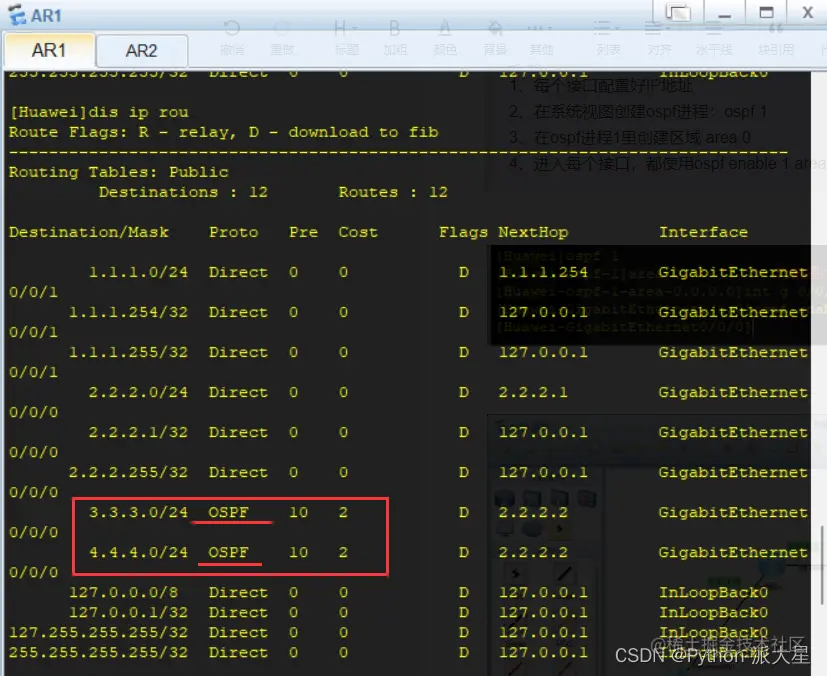Click destination 2.2.2.1/32
The height and width of the screenshot is (676, 827).
pyautogui.click(x=138, y=433)
